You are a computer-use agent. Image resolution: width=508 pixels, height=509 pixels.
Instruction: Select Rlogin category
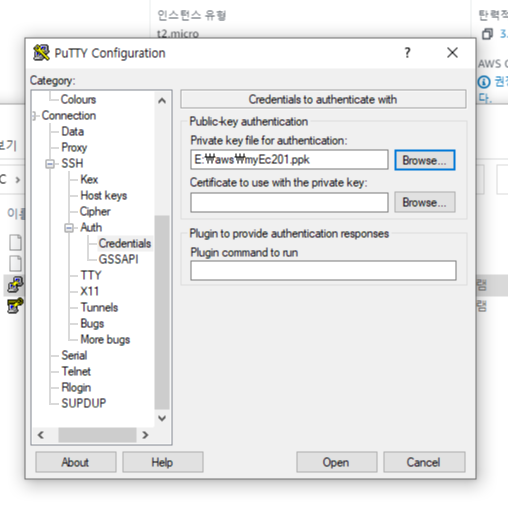click(x=76, y=387)
